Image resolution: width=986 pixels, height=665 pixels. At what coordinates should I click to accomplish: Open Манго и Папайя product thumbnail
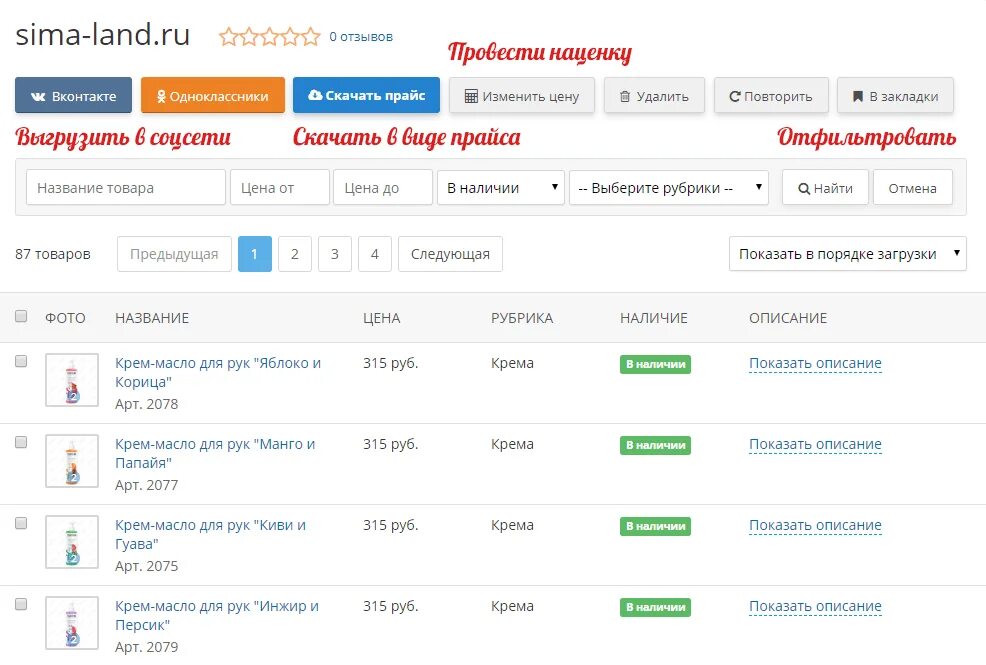(x=72, y=461)
